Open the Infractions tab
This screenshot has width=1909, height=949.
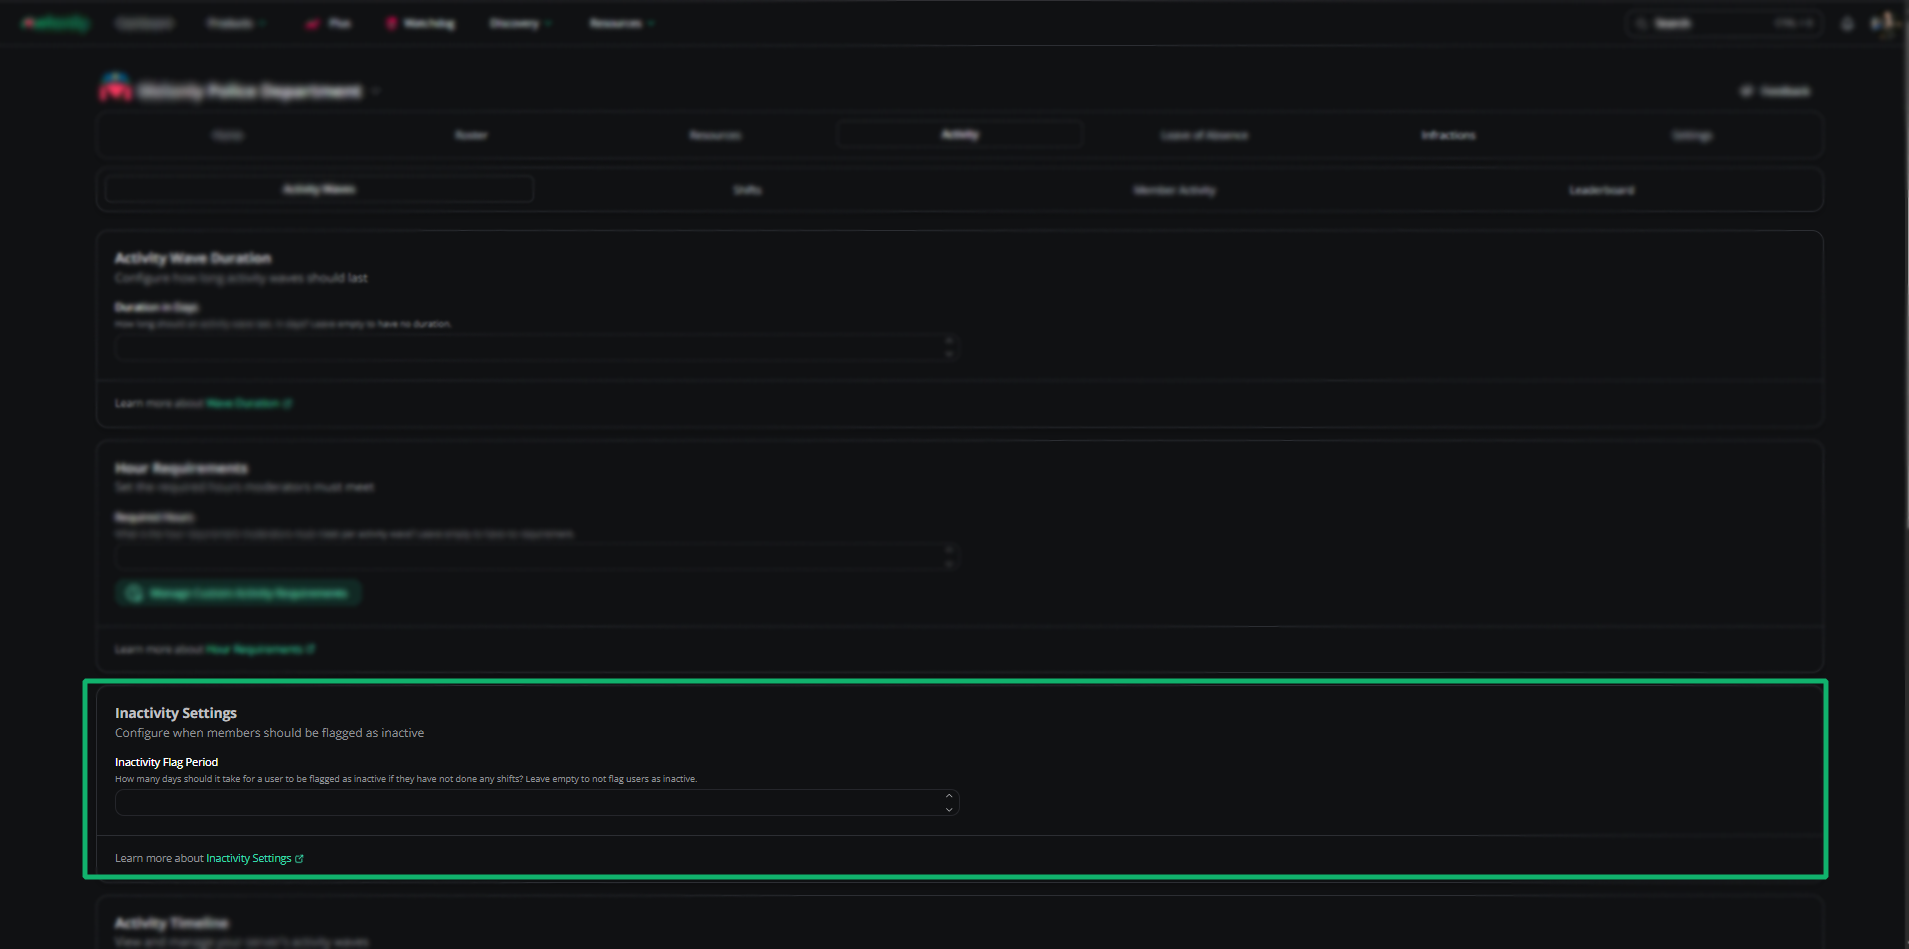click(x=1448, y=135)
